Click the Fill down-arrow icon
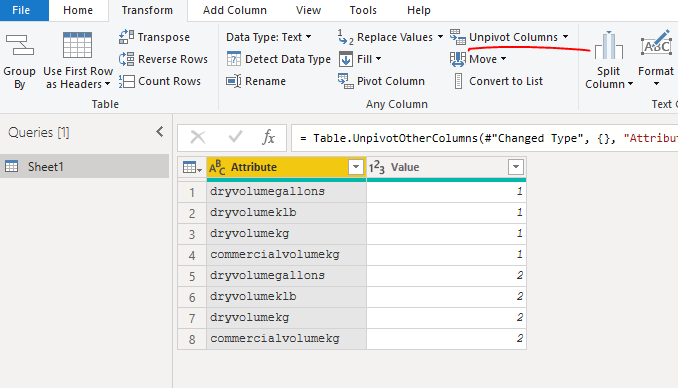Screen dimensions: 678x388 [x=345, y=59]
